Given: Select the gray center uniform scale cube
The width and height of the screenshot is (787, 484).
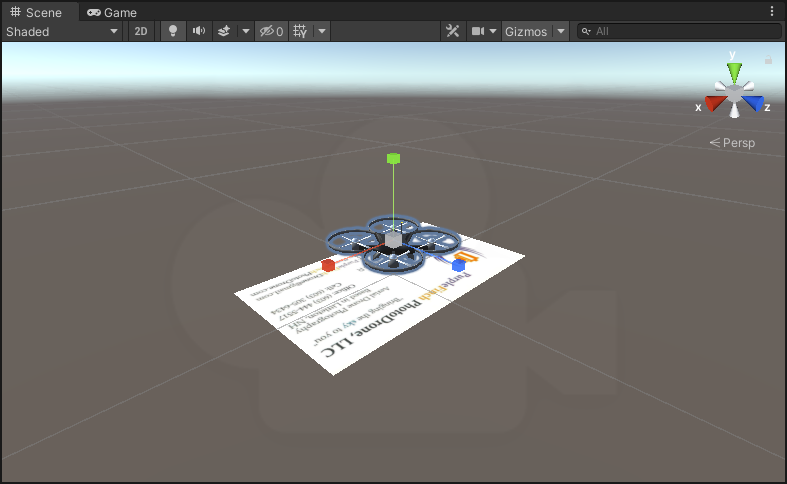Looking at the screenshot, I should pos(393,239).
